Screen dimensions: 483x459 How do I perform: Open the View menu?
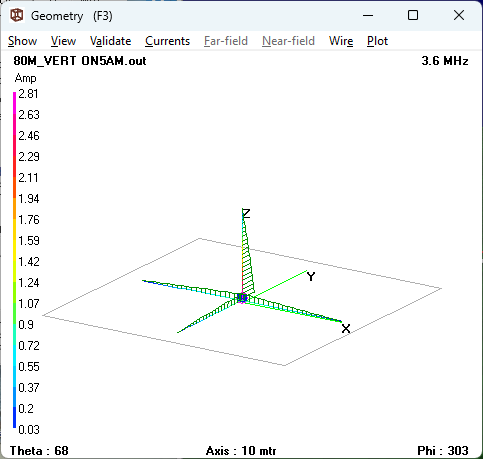point(63,41)
